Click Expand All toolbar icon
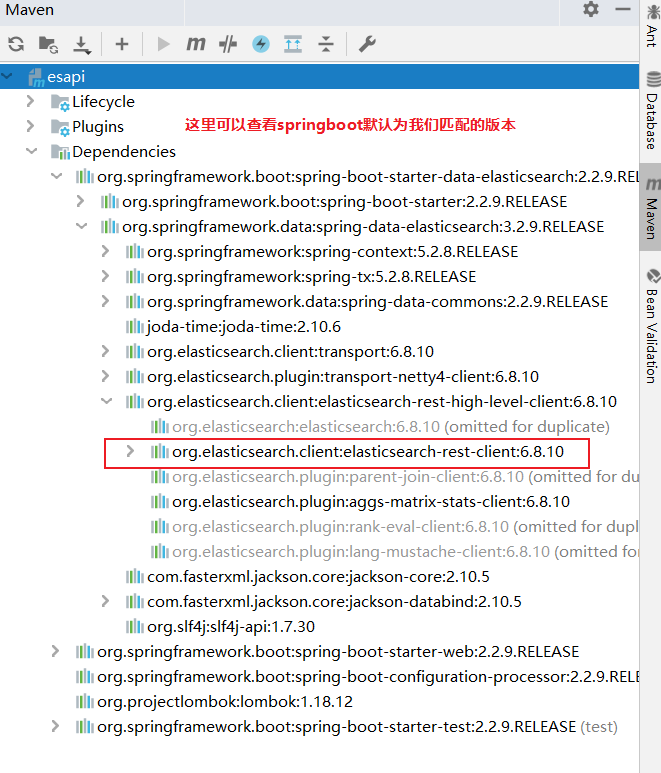Image resolution: width=661 pixels, height=773 pixels. click(293, 44)
